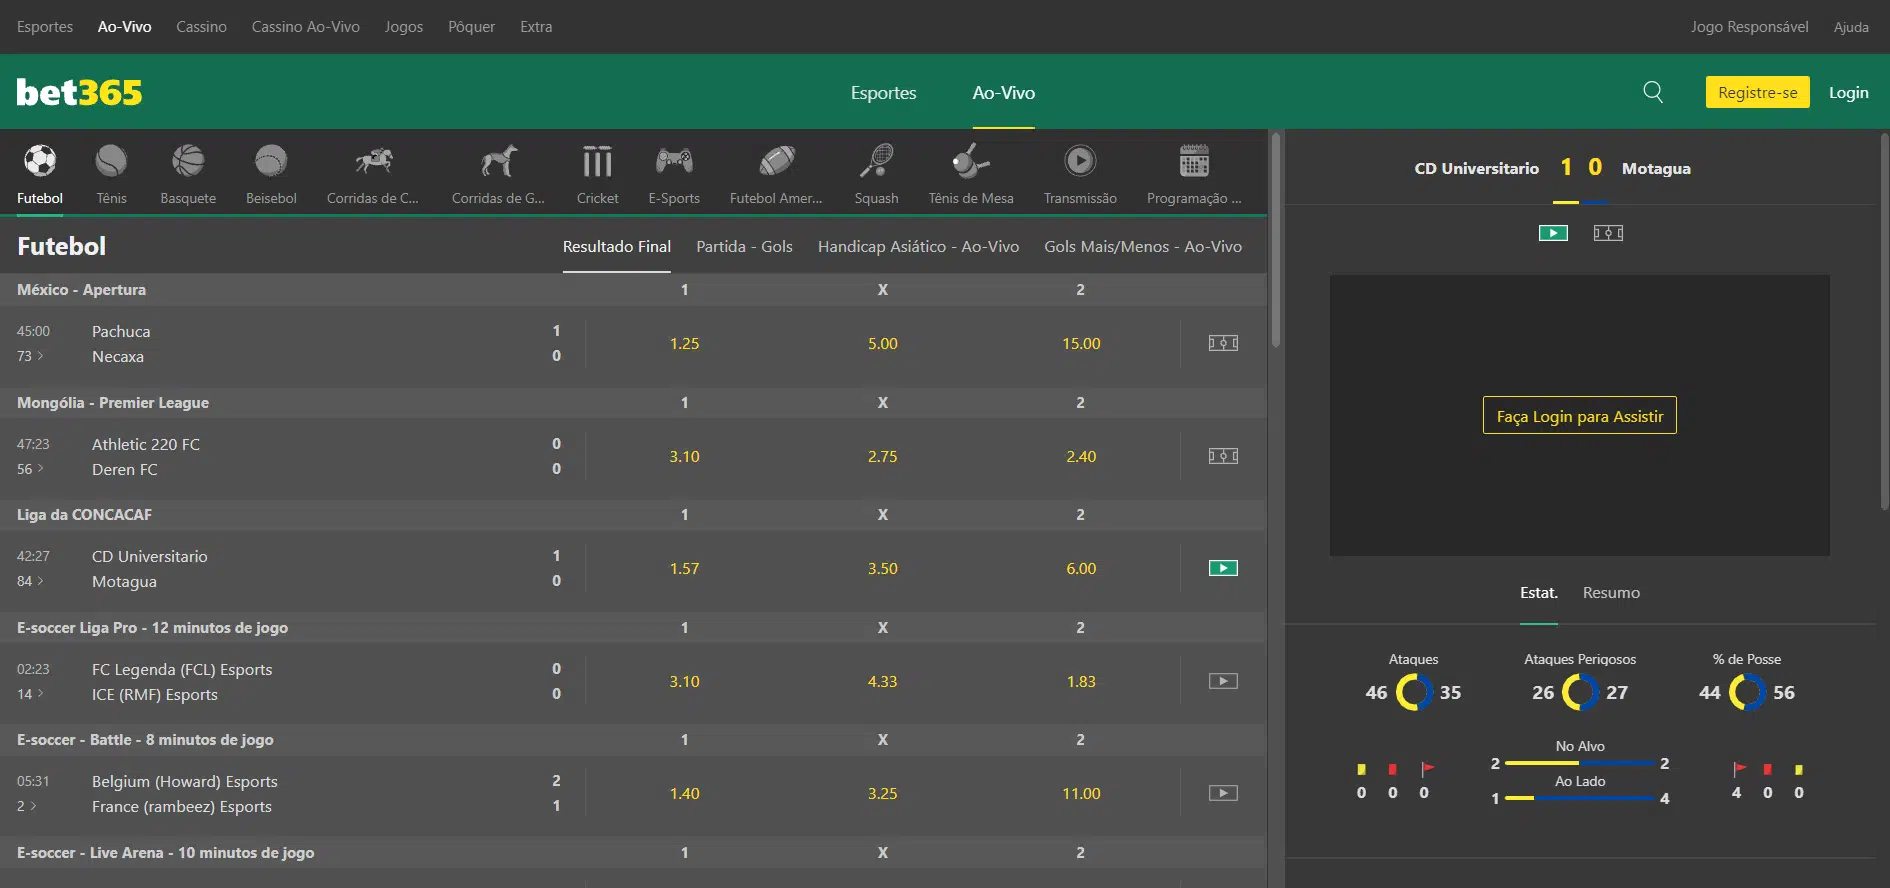Open match tracker icon for Athletic 220 FC
Image resolution: width=1890 pixels, height=888 pixels.
[x=1223, y=456]
